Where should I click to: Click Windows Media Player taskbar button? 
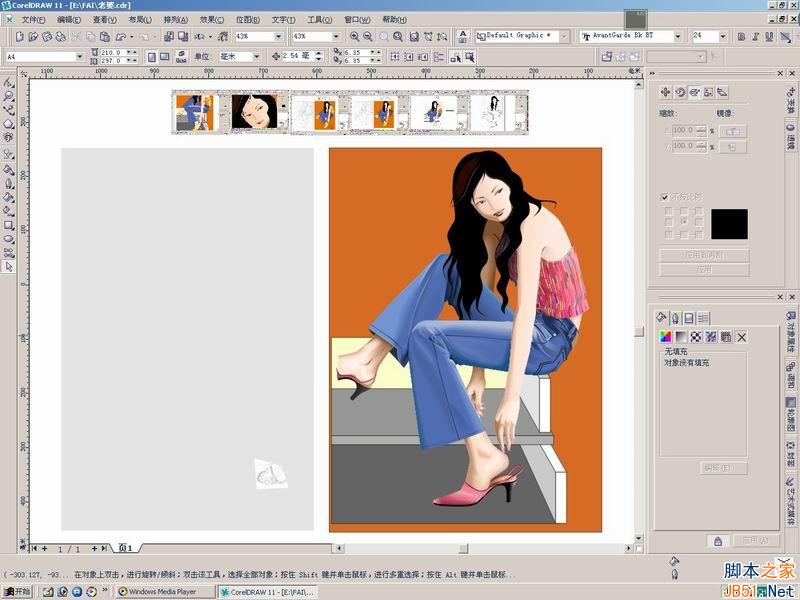164,591
